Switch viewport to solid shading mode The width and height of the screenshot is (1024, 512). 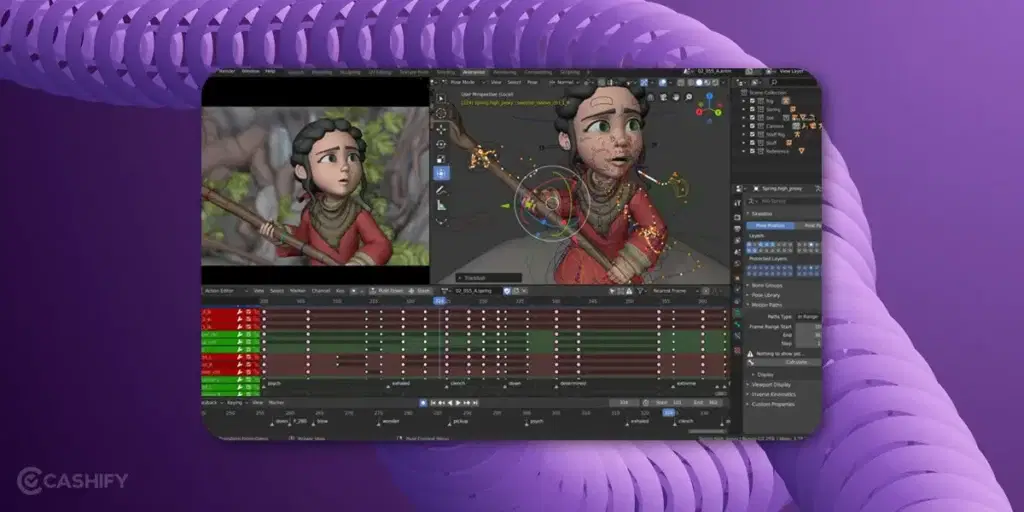[698, 82]
